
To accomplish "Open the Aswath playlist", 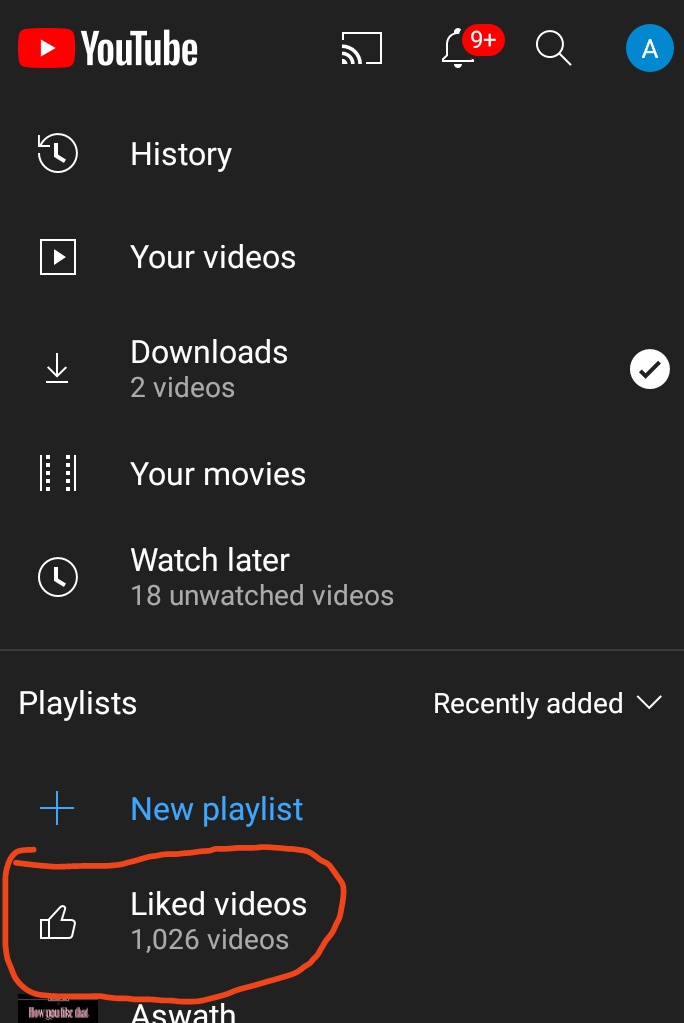I will [x=183, y=1013].
